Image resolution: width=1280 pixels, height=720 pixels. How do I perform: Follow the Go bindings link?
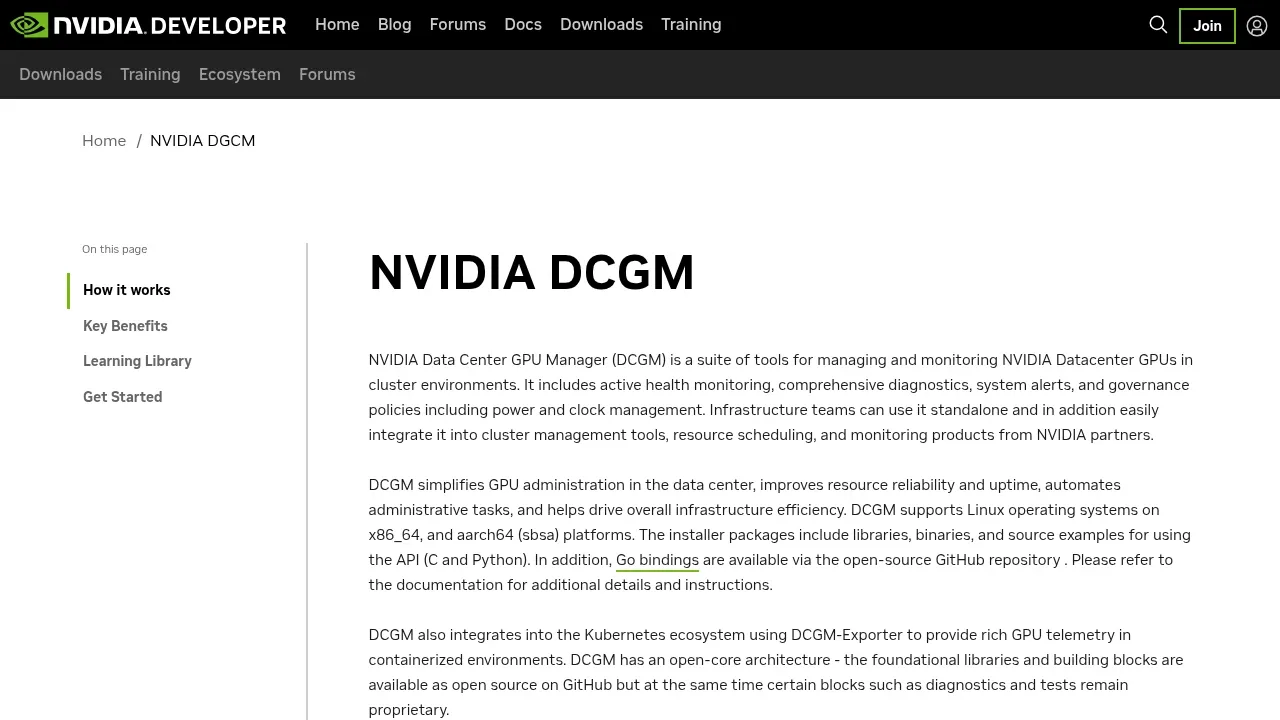tap(657, 560)
